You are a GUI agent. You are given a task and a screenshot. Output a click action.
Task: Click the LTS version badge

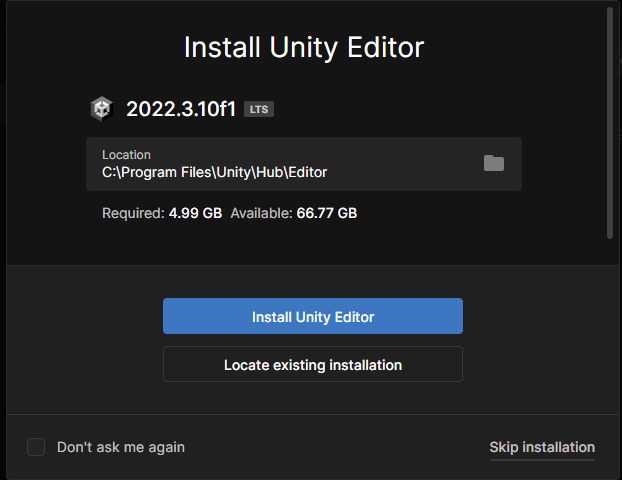pyautogui.click(x=259, y=109)
